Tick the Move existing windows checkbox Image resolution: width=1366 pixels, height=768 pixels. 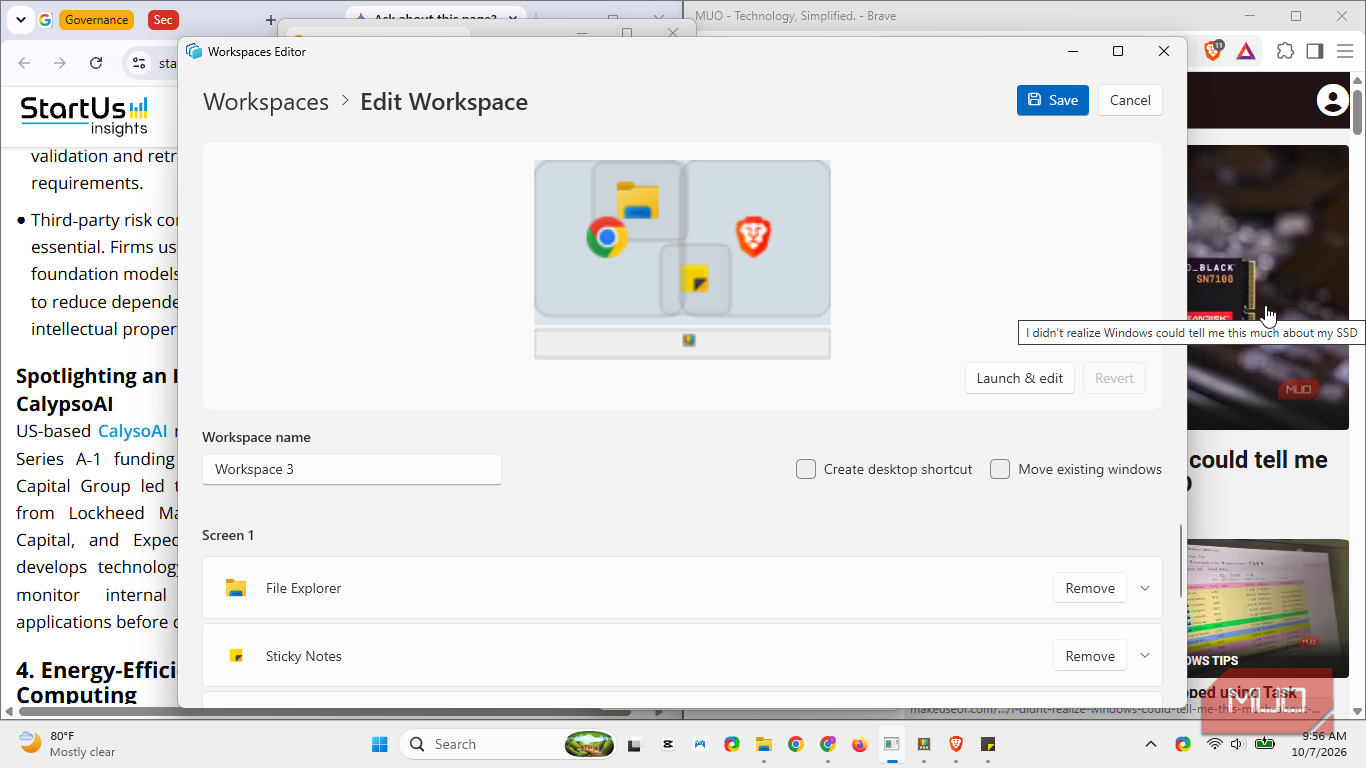1000,469
